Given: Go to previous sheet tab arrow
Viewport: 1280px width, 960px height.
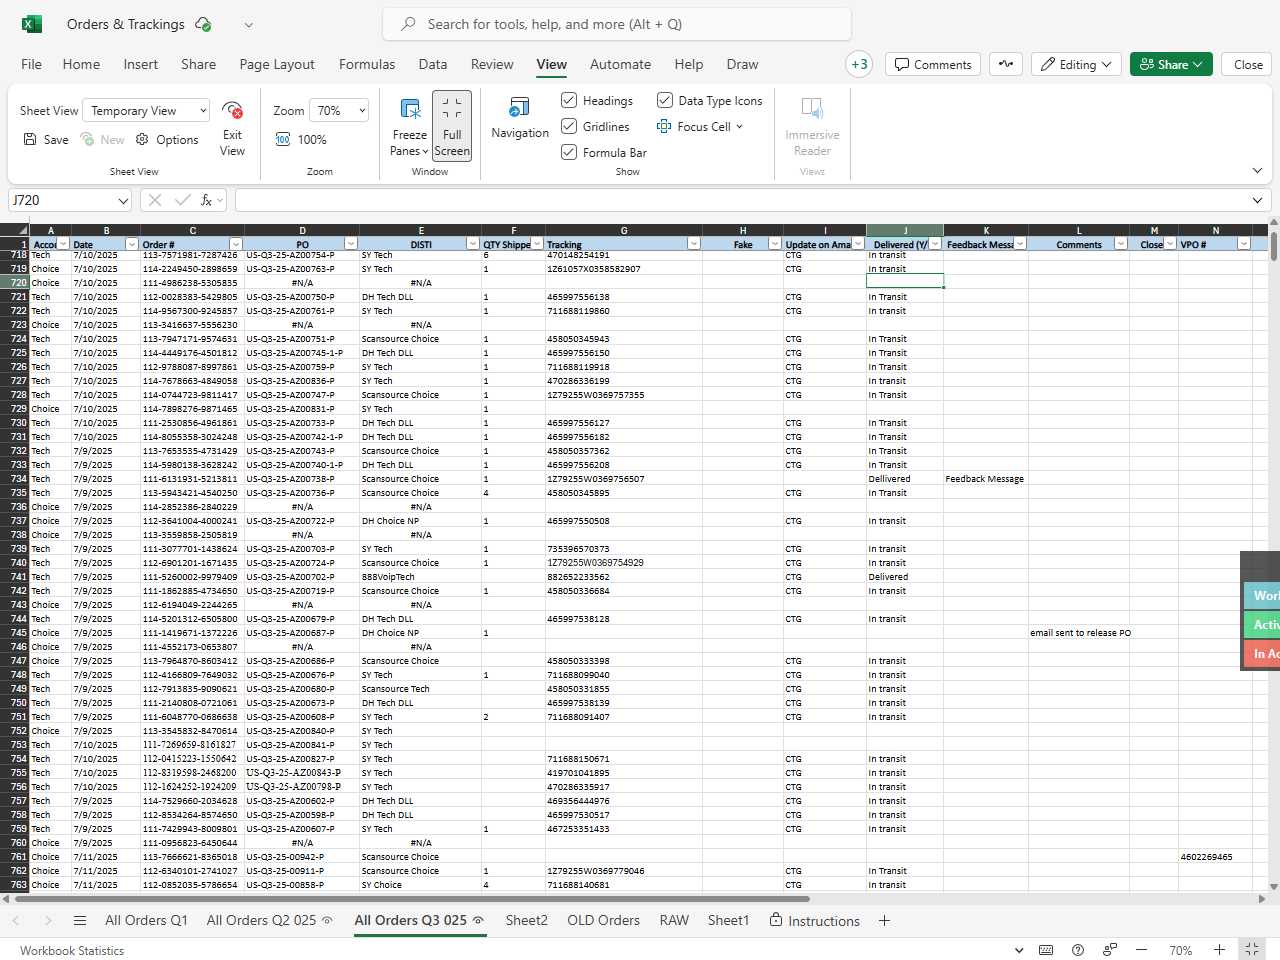Looking at the screenshot, I should pos(16,920).
